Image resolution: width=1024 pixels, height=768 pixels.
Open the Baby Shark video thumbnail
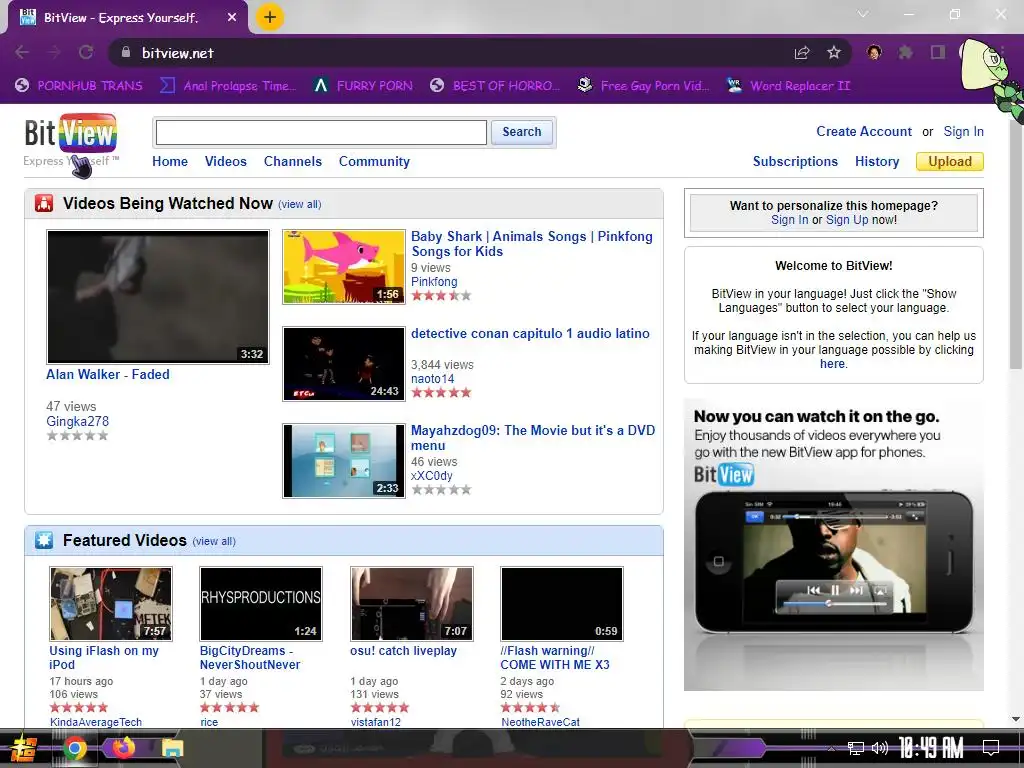tap(344, 266)
